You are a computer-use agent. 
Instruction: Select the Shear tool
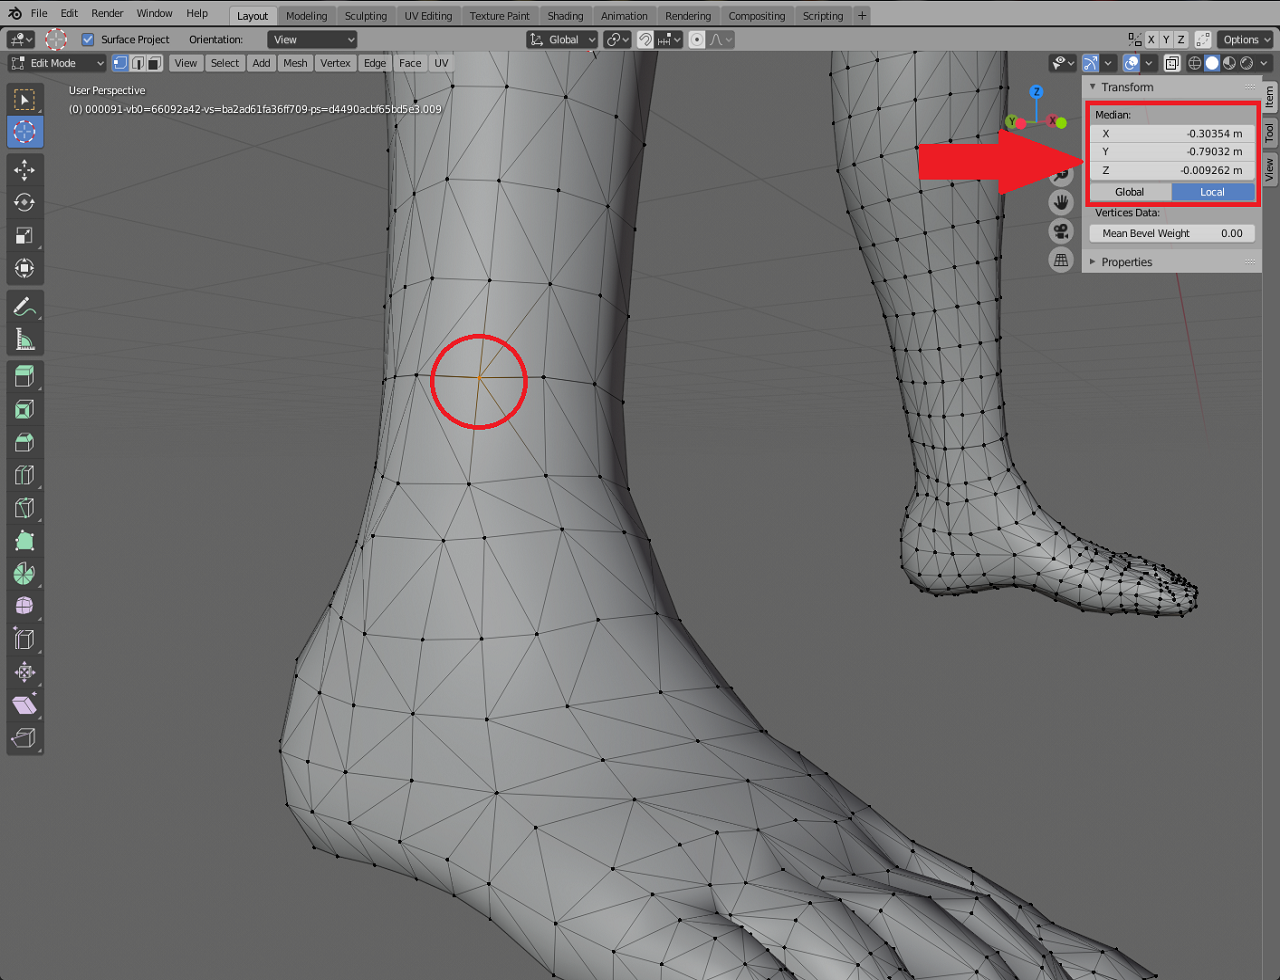click(x=25, y=705)
